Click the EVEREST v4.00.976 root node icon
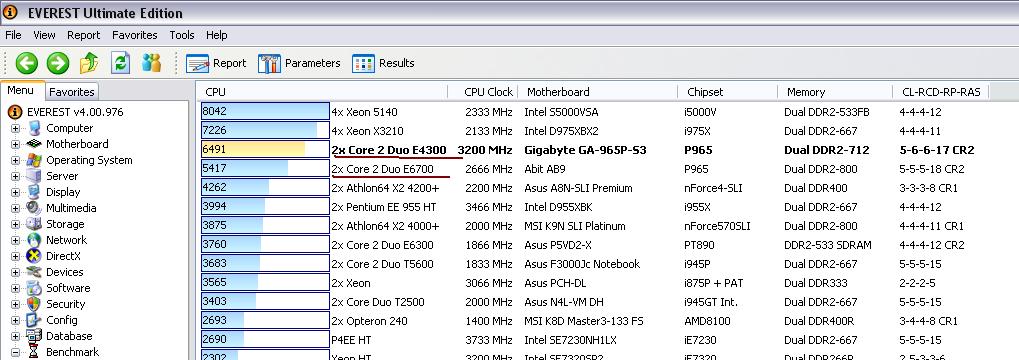Screen dimensions: 1019x360 (15, 112)
